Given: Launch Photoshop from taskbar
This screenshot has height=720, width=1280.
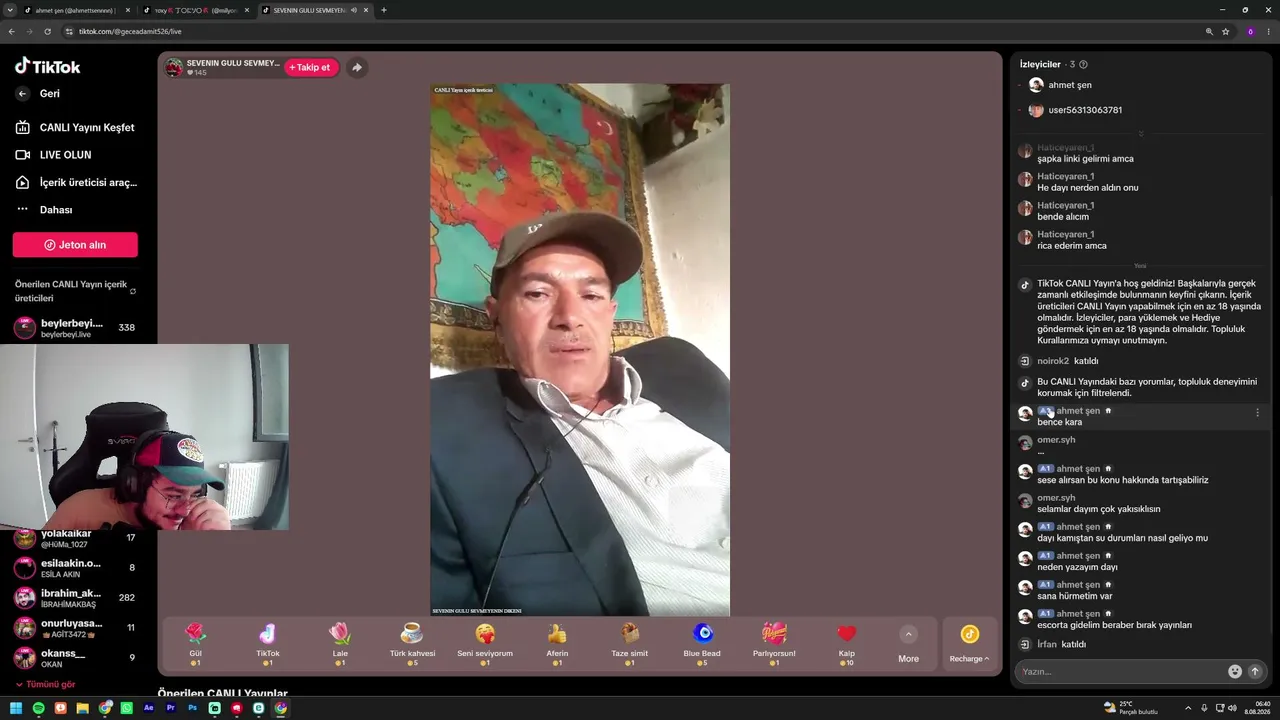Looking at the screenshot, I should (x=193, y=708).
